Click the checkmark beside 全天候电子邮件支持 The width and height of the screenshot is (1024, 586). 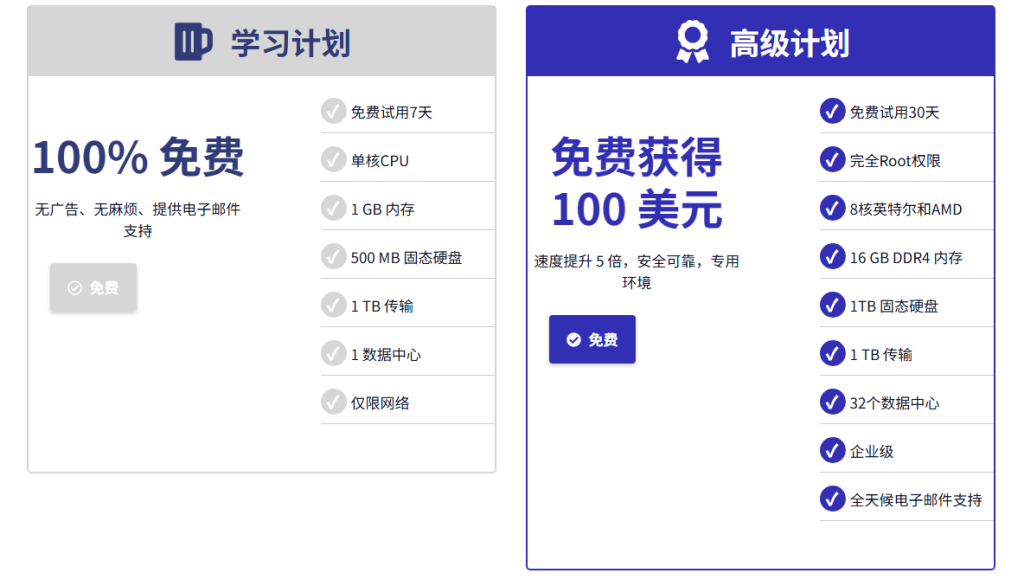[x=832, y=499]
